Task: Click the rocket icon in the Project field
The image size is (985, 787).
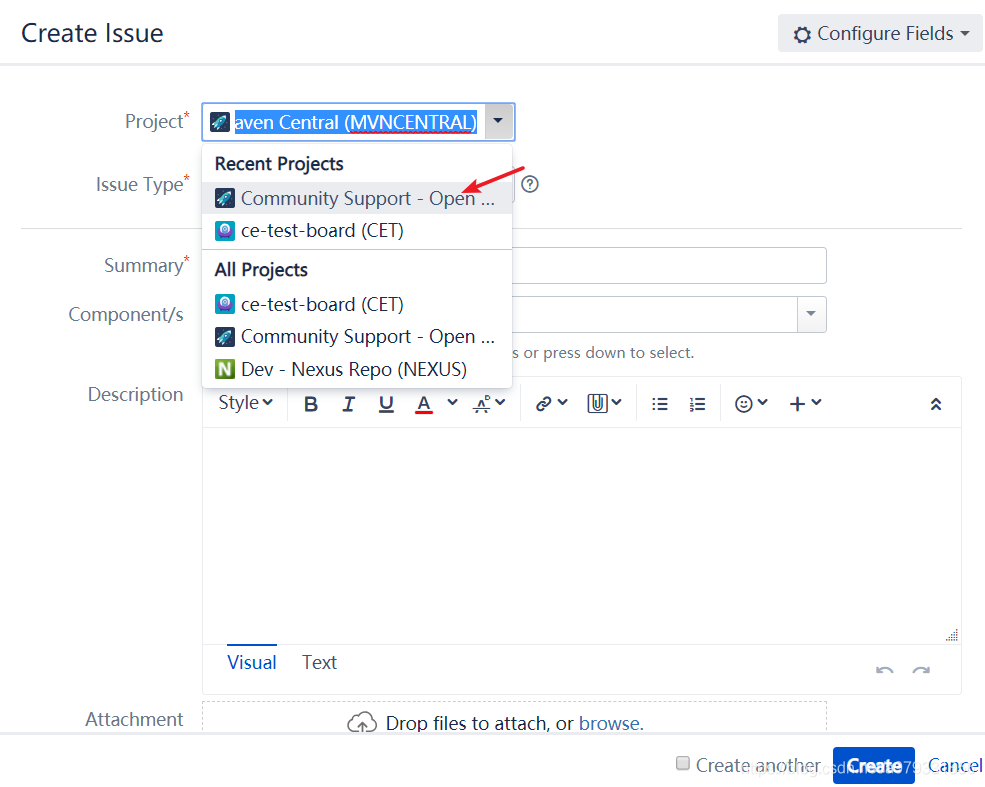Action: (220, 122)
